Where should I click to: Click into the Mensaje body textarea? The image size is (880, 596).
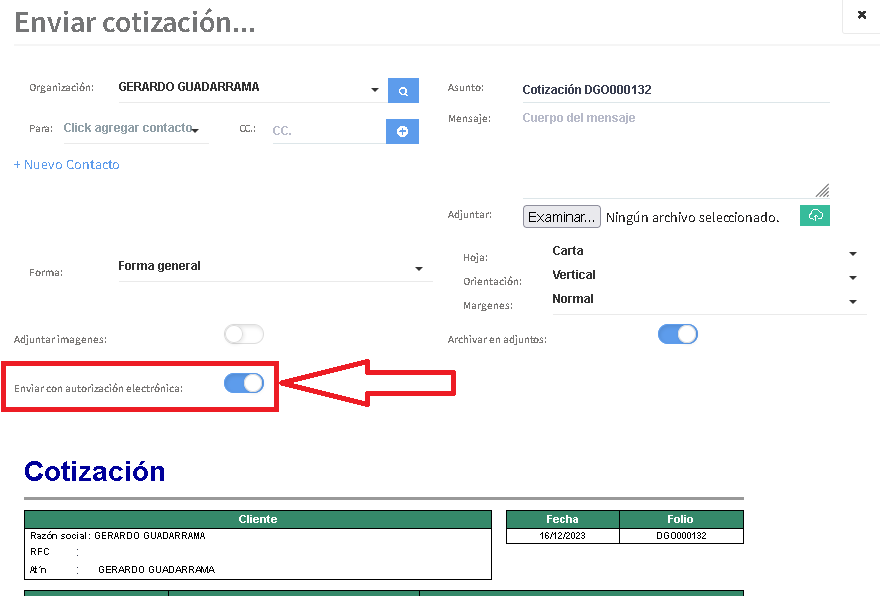(675, 150)
